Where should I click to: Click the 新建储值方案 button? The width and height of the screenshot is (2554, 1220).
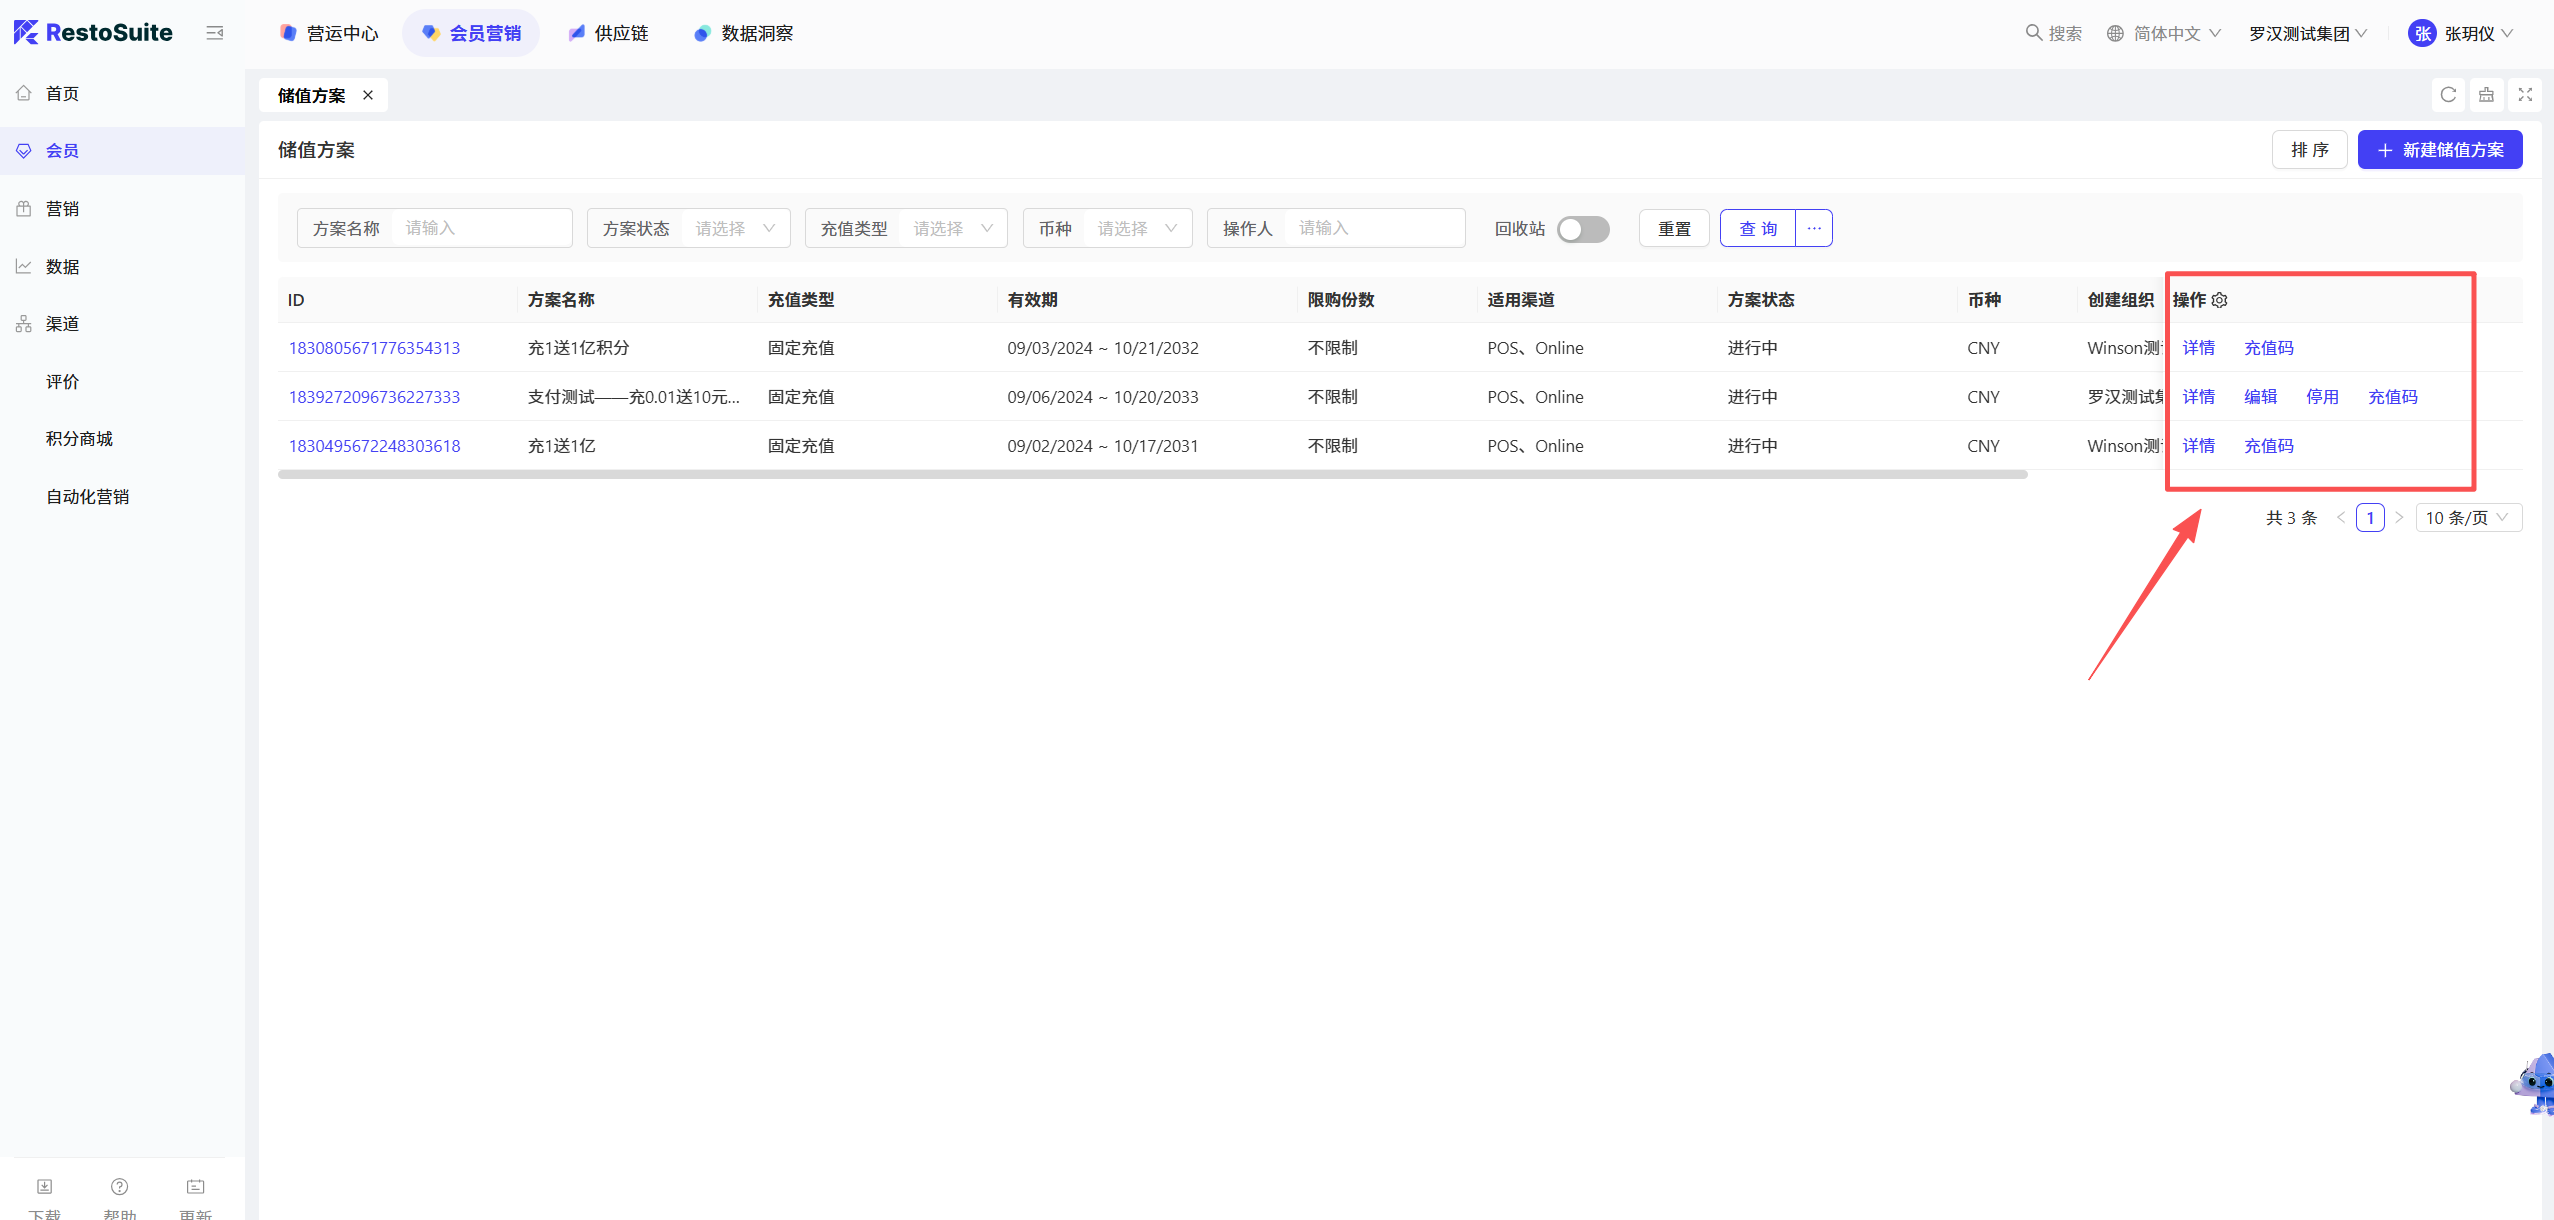[x=2440, y=150]
